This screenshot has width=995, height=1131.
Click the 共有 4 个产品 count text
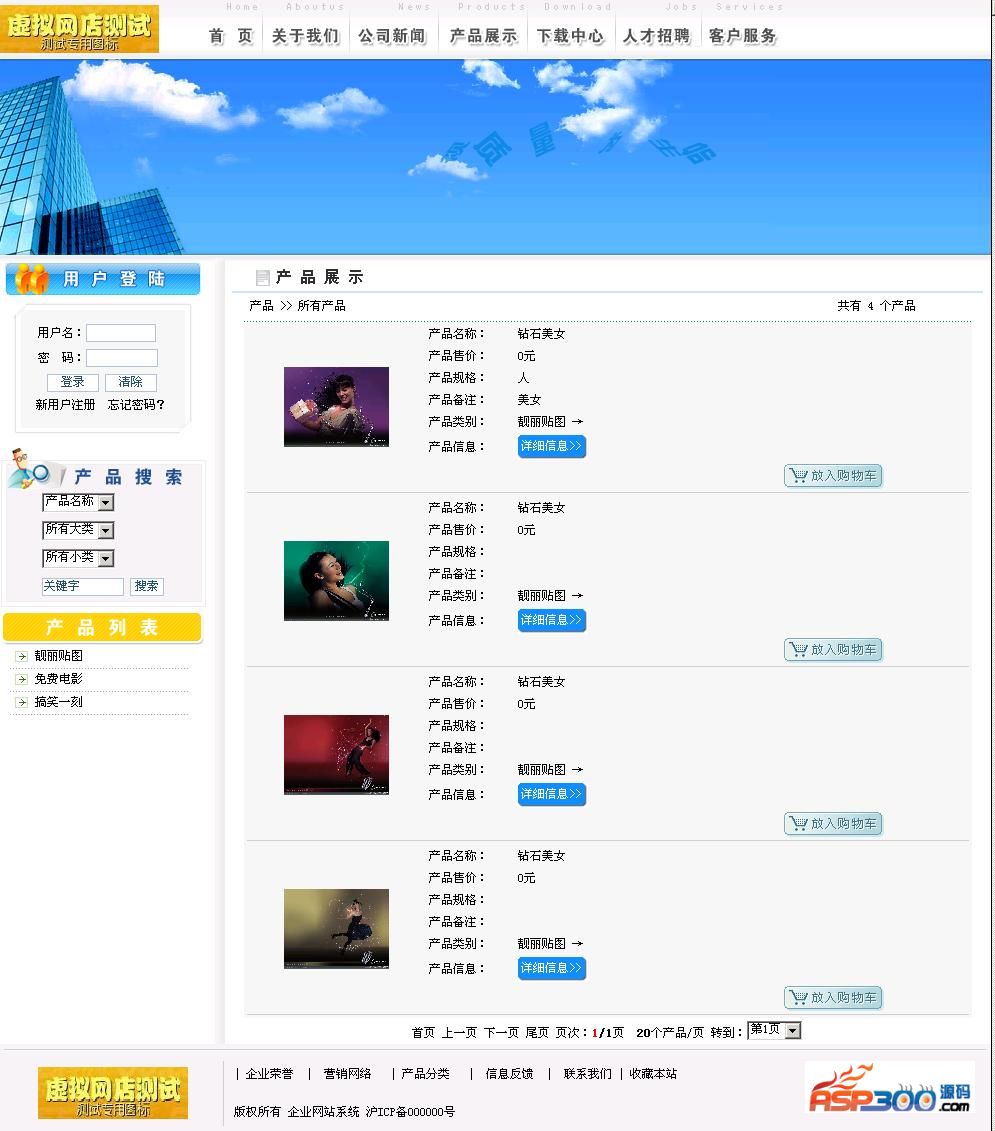tap(876, 306)
